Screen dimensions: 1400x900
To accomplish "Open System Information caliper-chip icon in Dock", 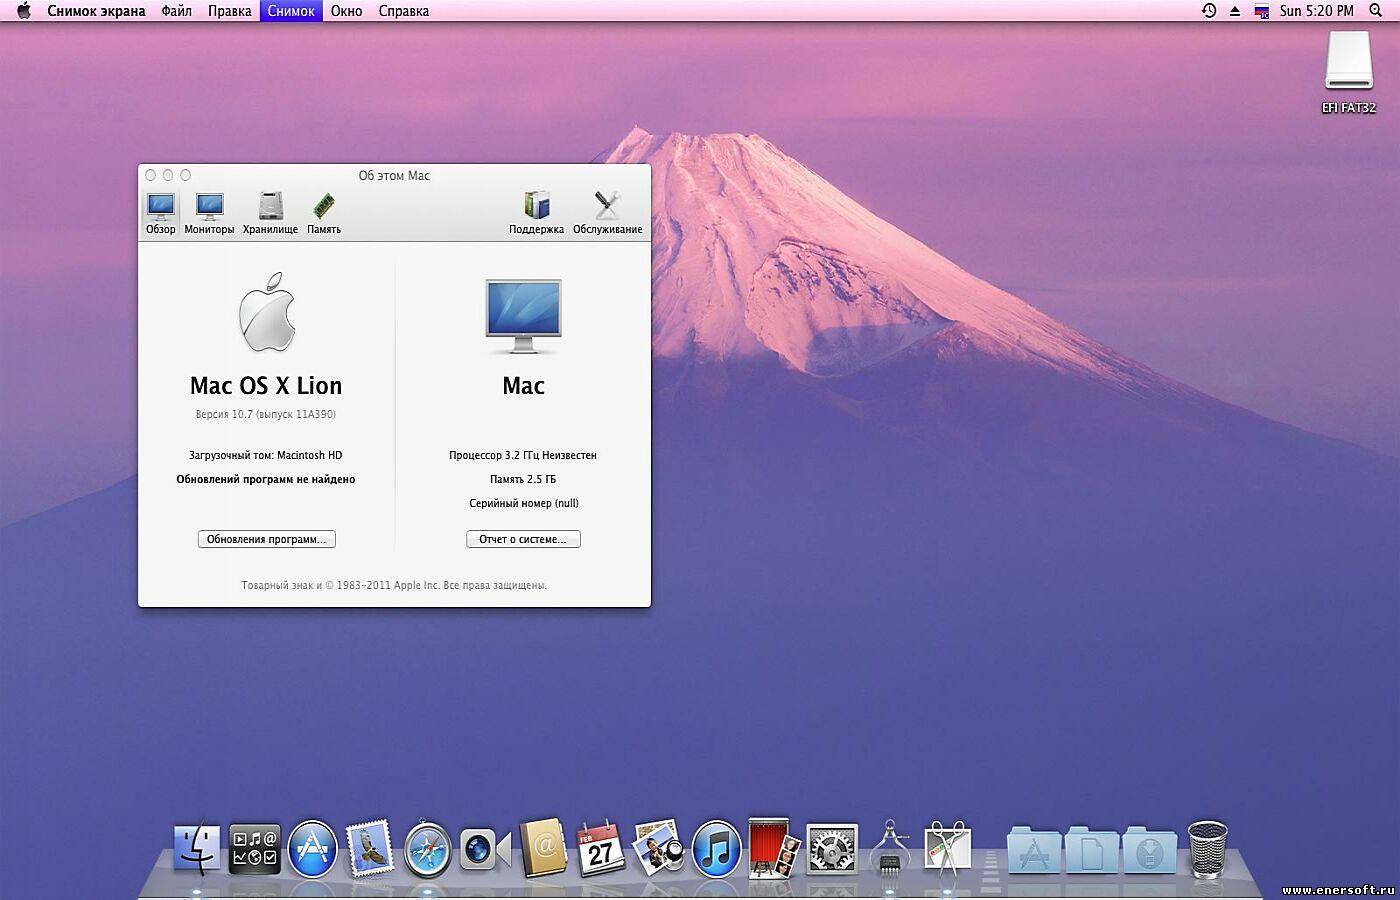I will click(889, 849).
